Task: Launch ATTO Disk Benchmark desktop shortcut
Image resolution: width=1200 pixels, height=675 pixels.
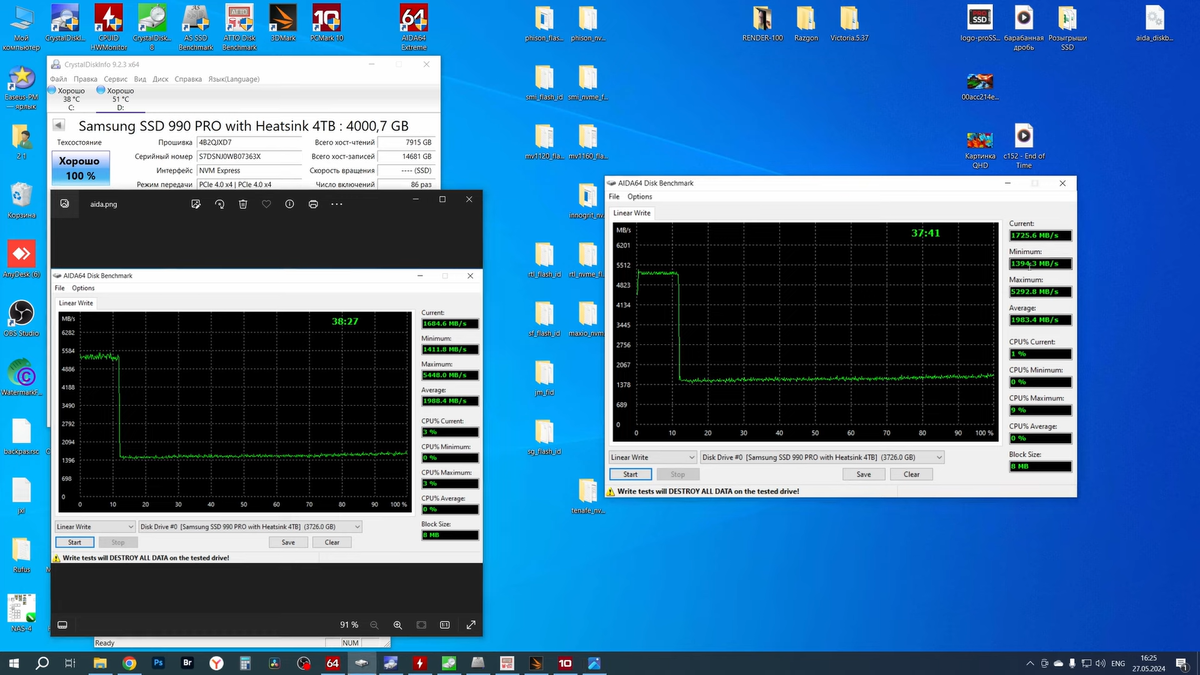Action: tap(239, 26)
